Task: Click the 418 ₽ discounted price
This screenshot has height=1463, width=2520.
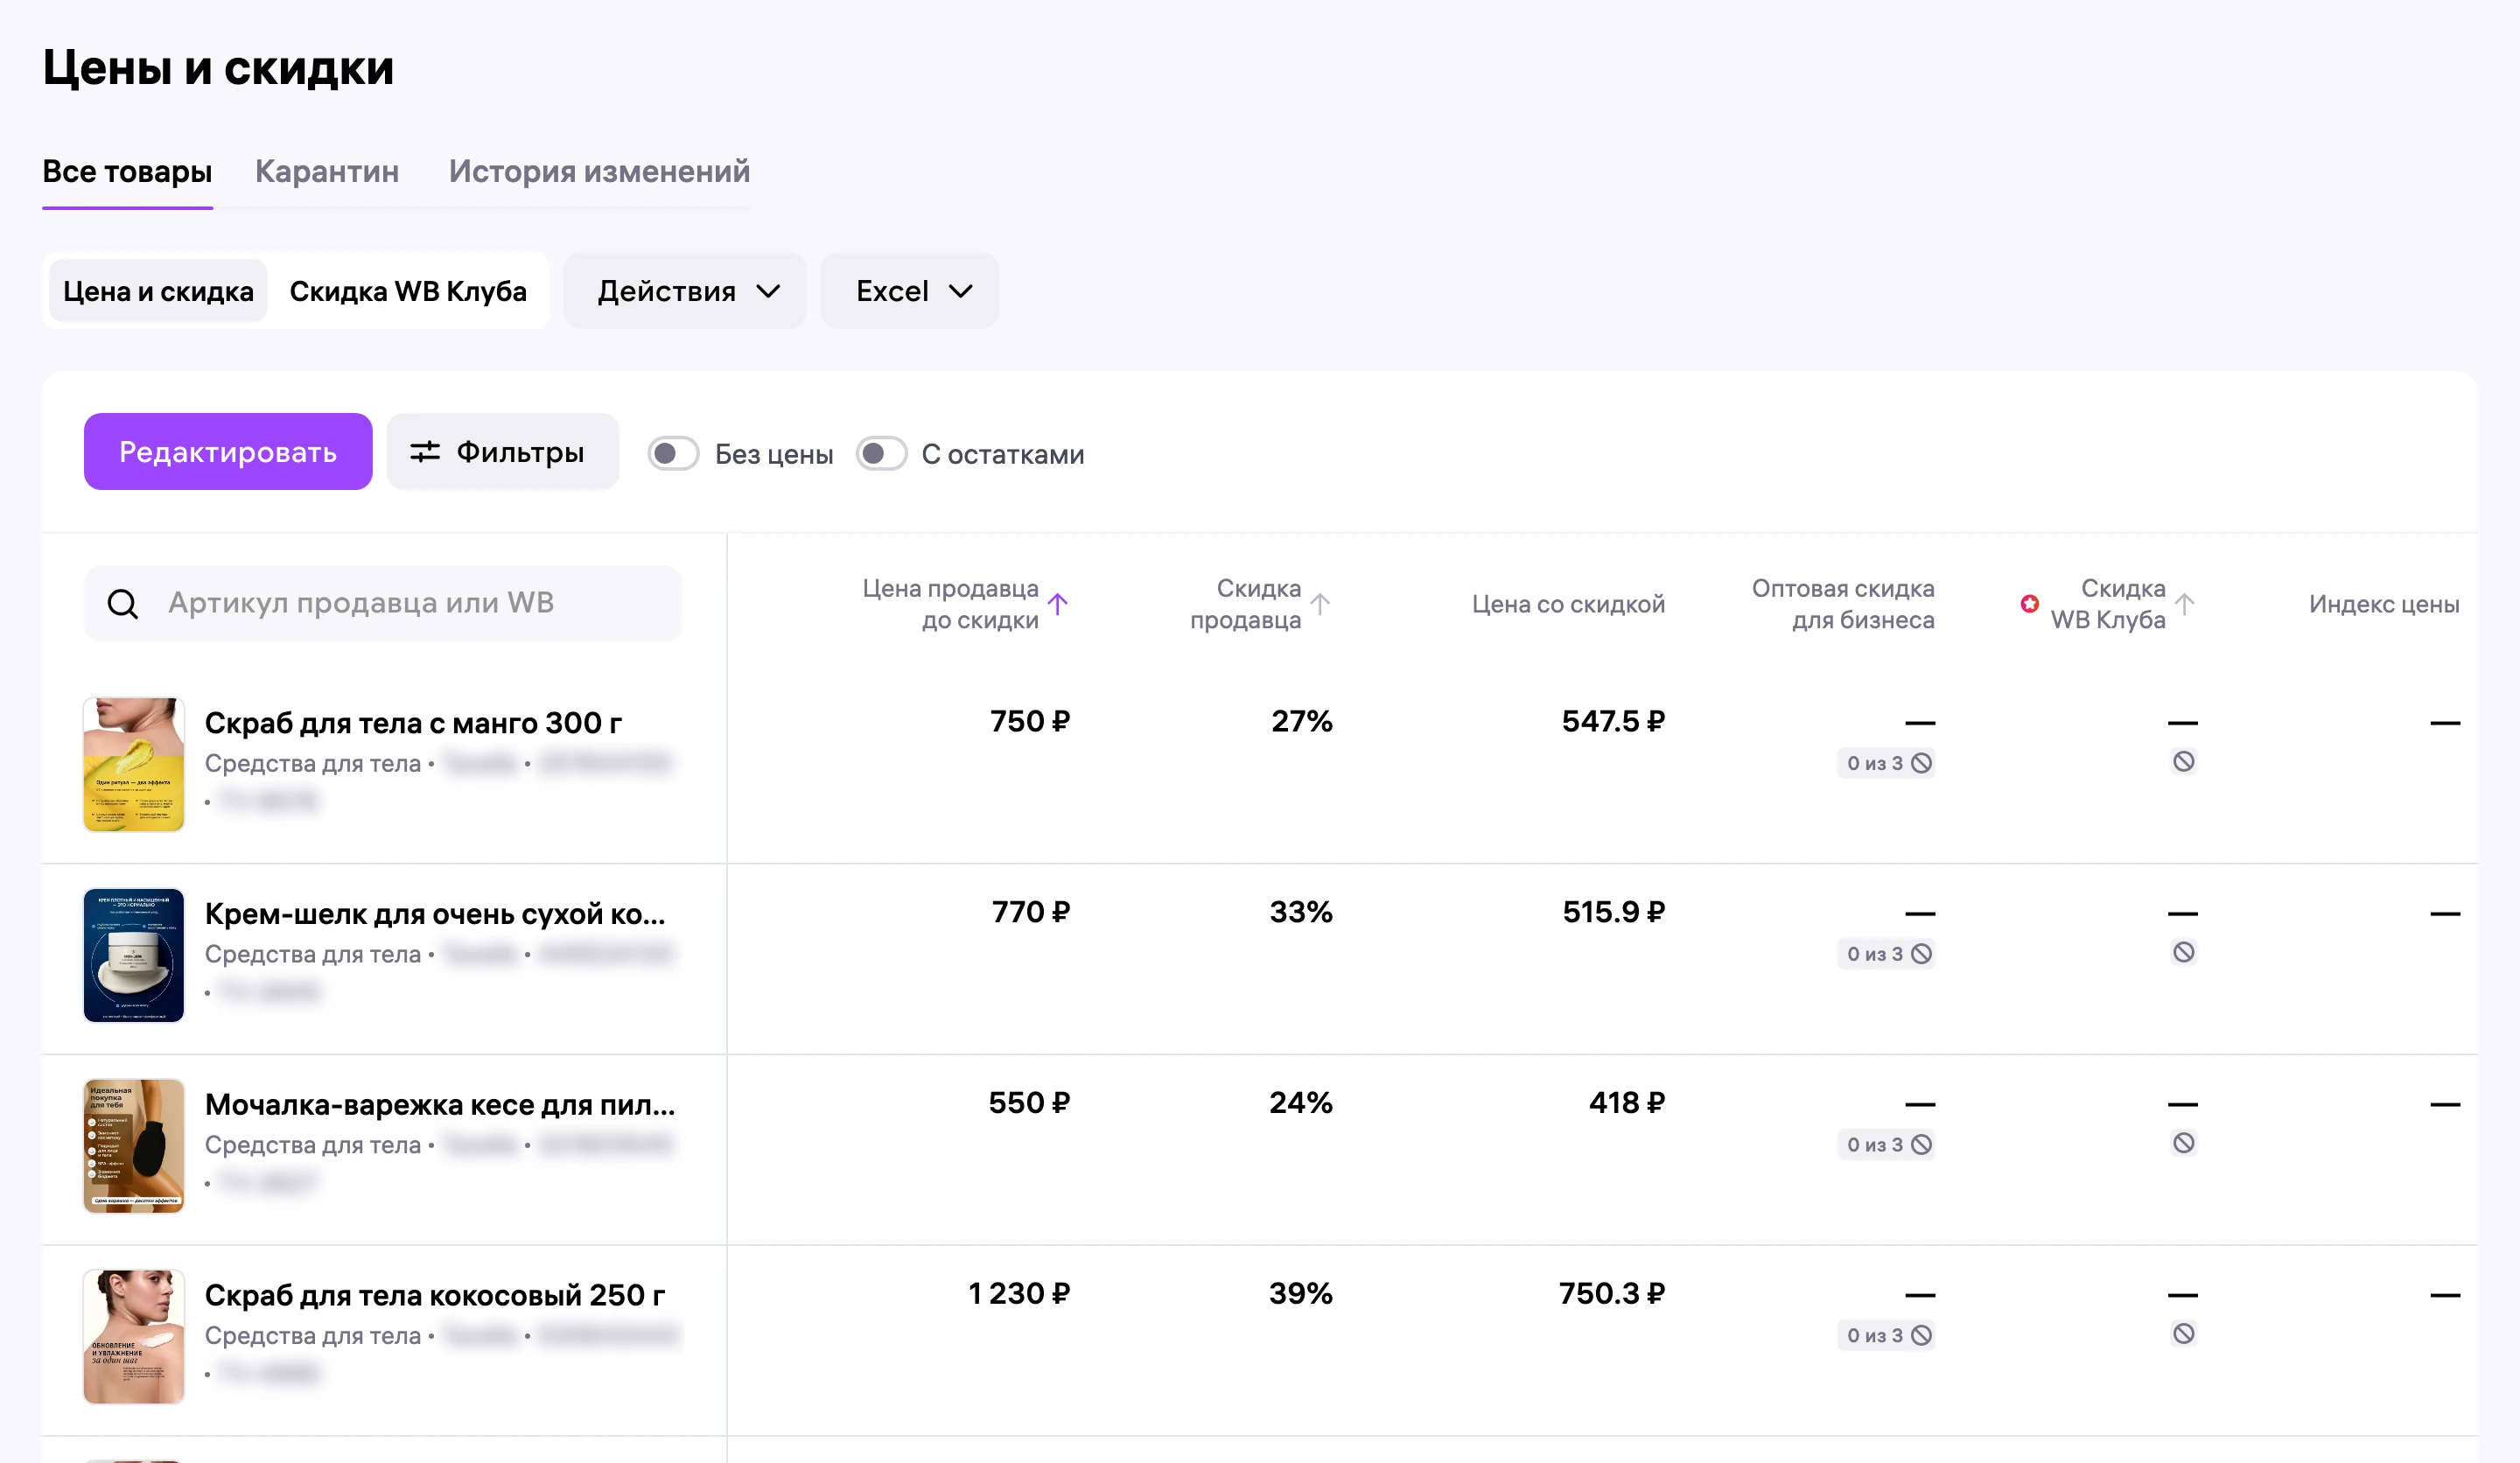Action: [x=1627, y=1103]
